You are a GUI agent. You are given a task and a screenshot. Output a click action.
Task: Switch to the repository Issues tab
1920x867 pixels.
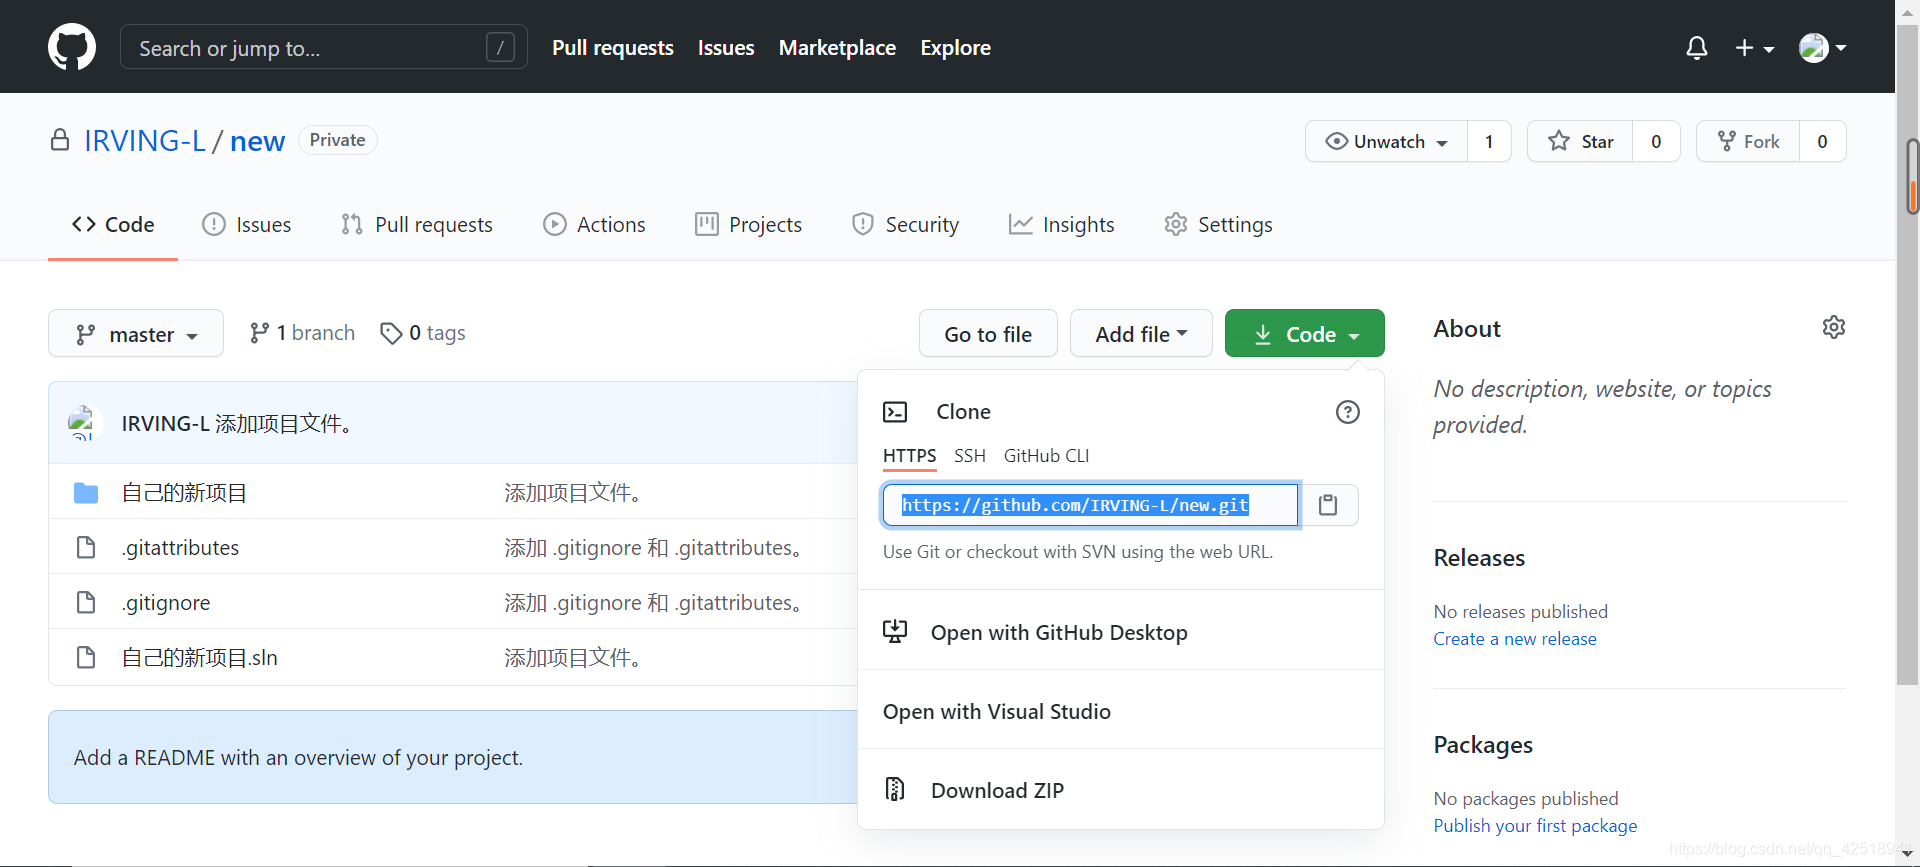247,225
